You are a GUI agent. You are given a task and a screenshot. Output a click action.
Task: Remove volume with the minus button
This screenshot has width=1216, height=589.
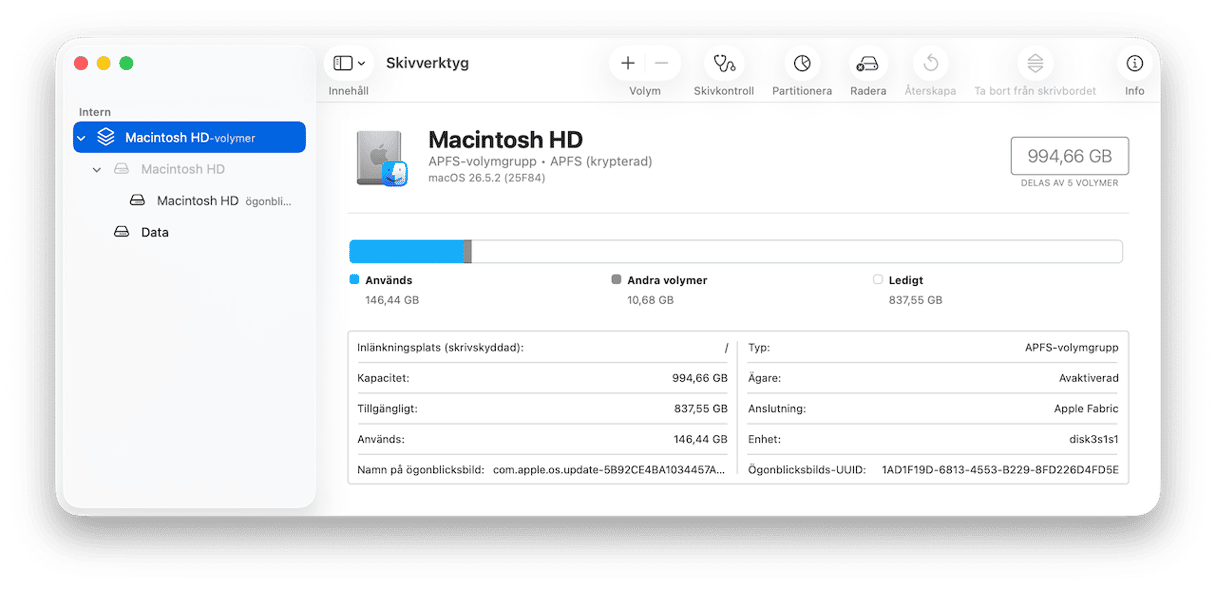click(661, 63)
